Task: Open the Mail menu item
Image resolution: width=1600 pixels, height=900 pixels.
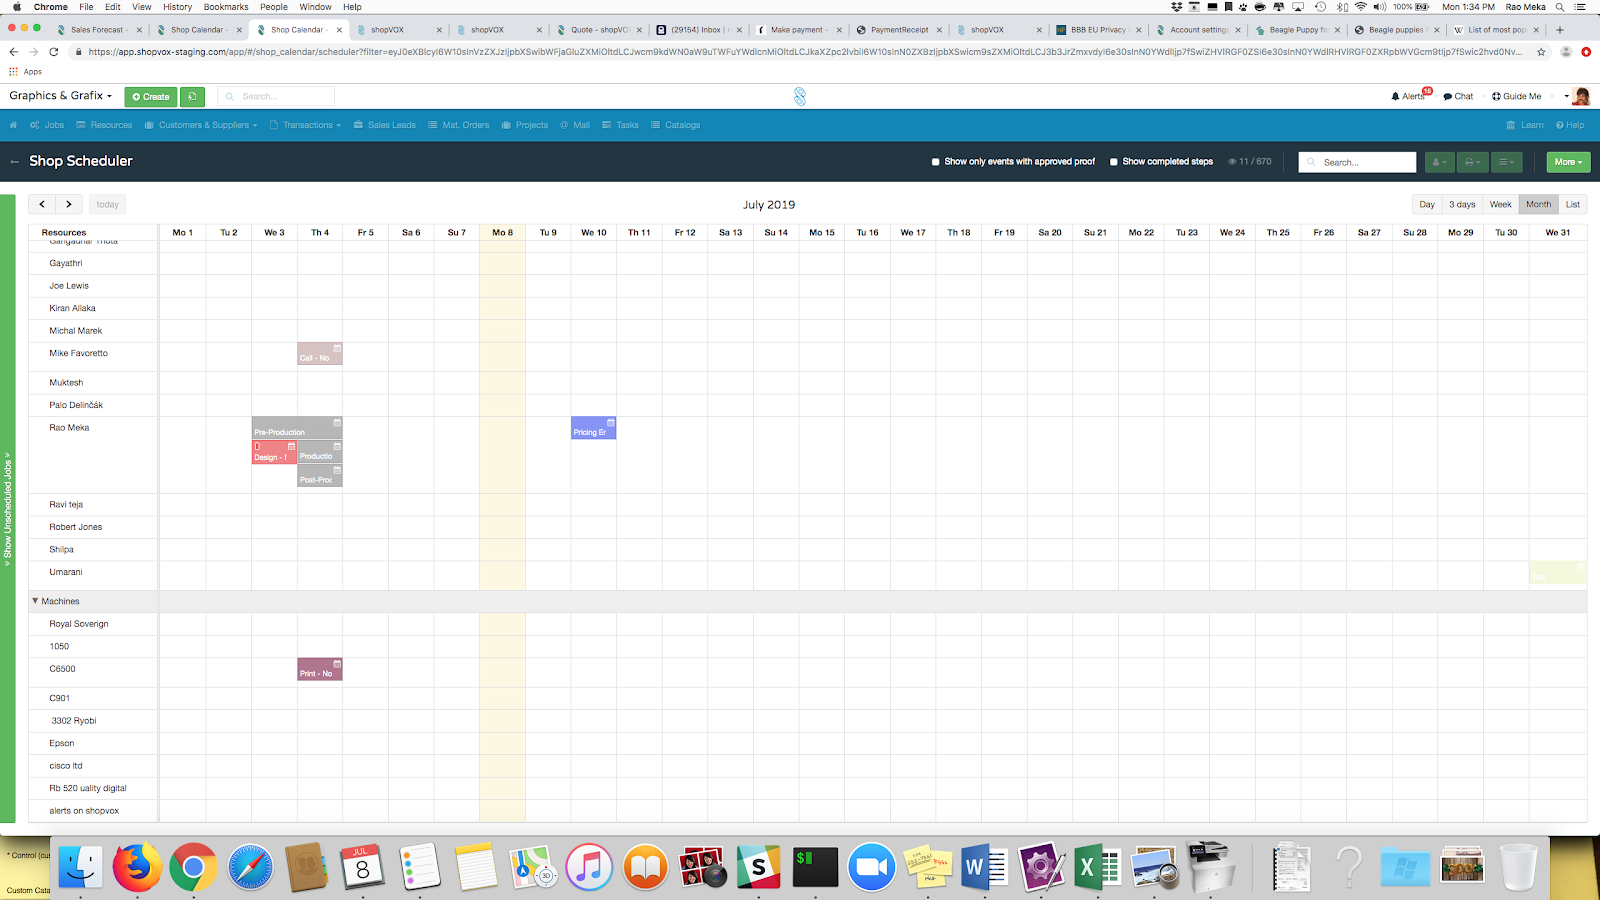Action: coord(575,125)
